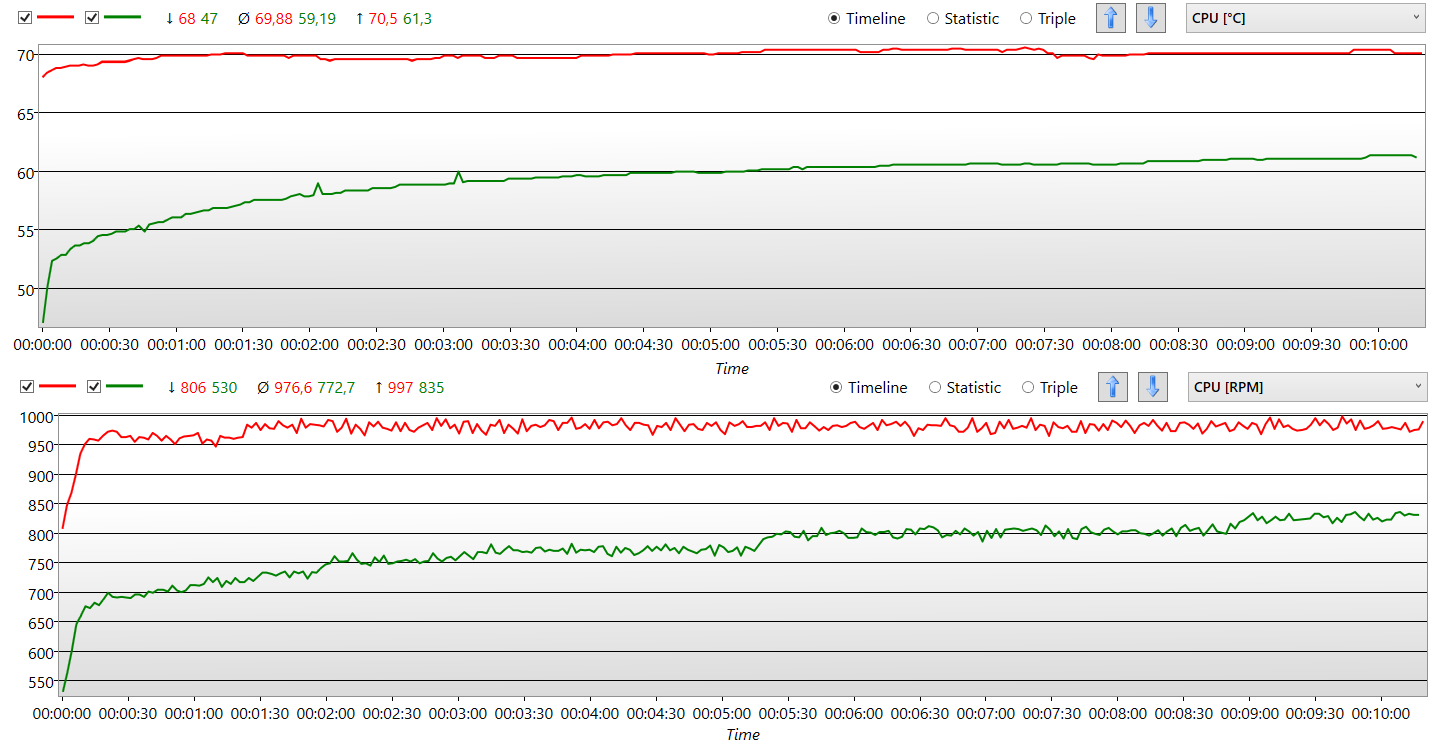Click the green maximum temperature value 61,3
This screenshot has width=1433, height=746.
[x=418, y=19]
